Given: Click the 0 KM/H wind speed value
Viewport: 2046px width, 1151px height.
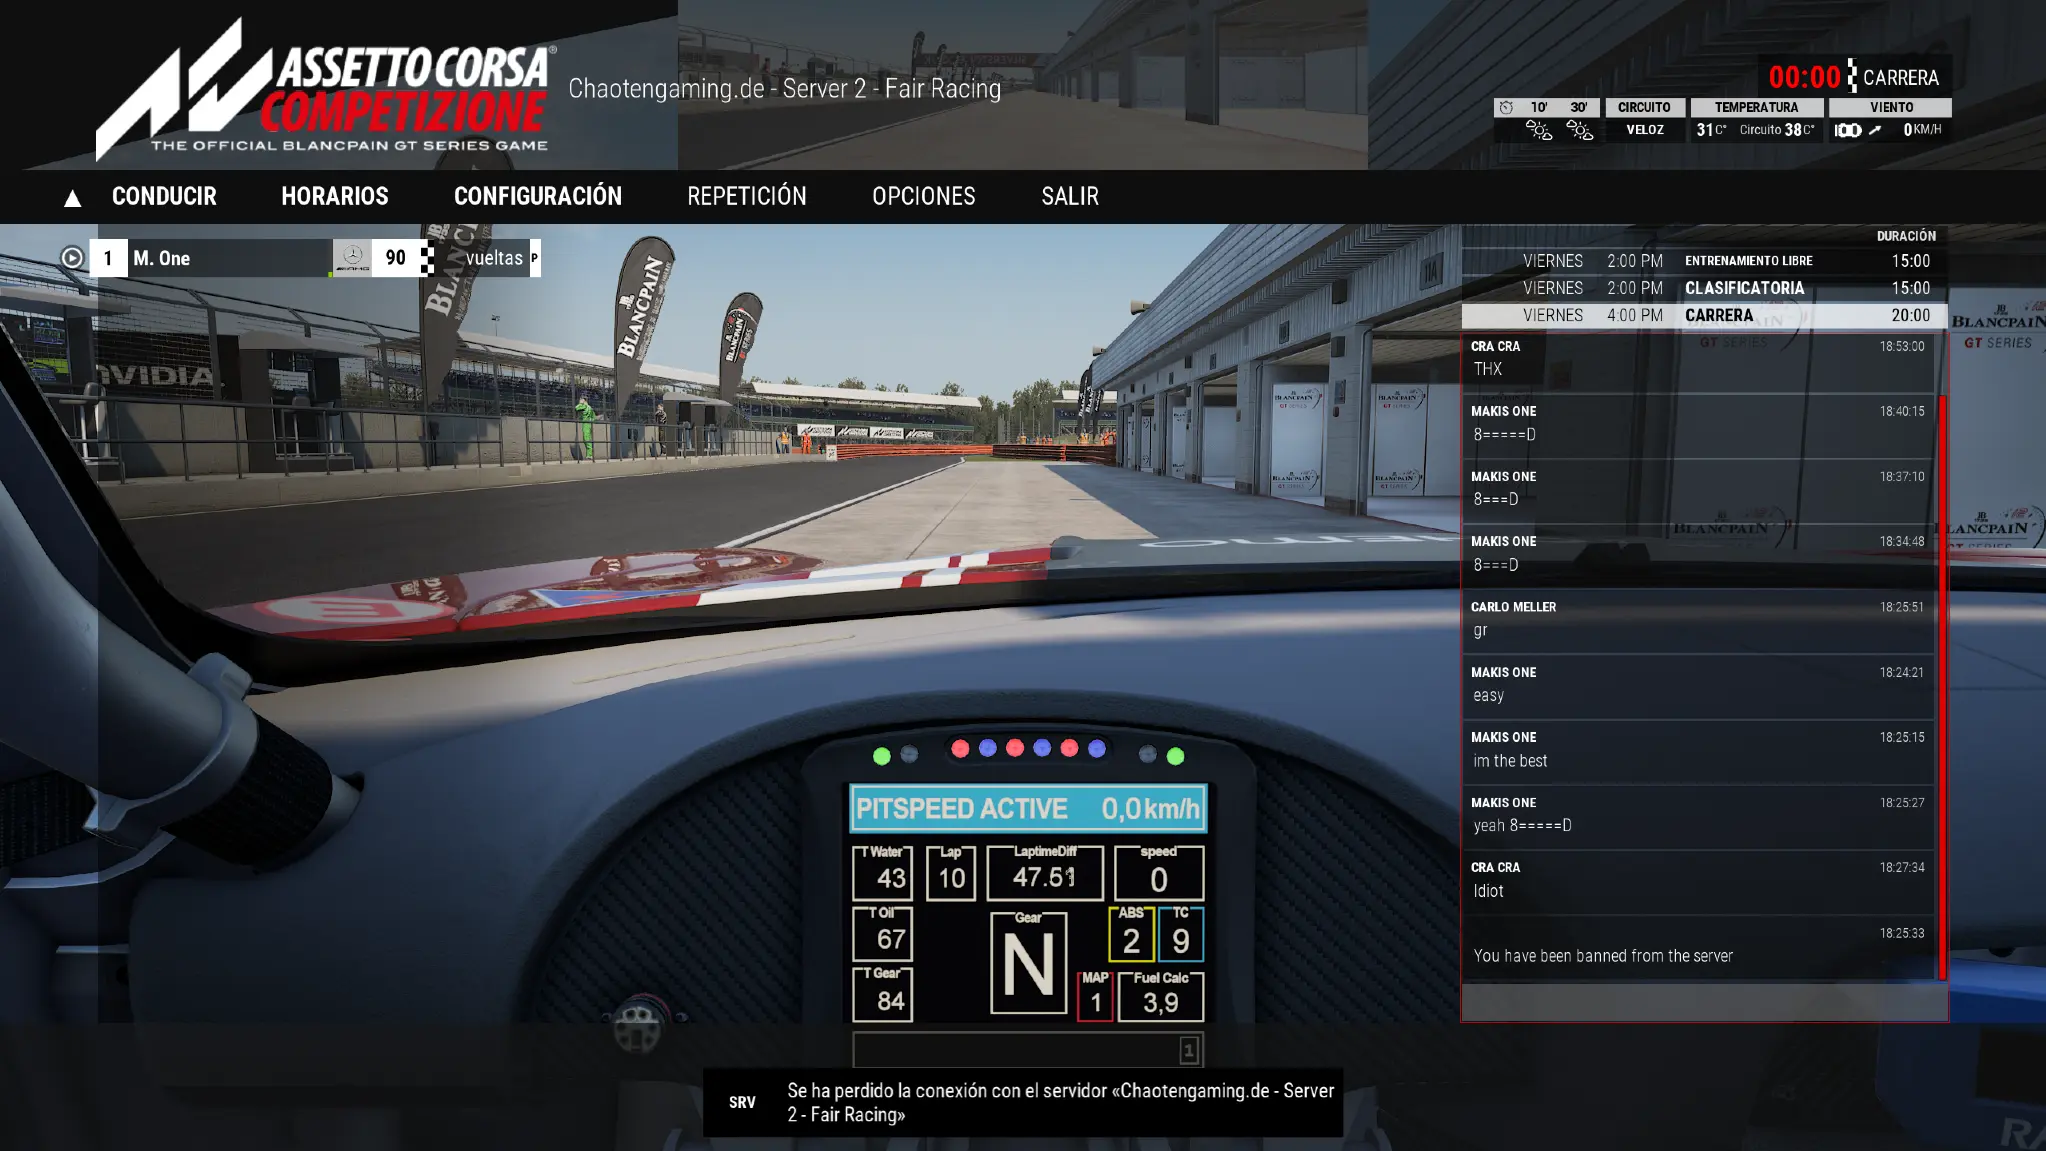Looking at the screenshot, I should pos(1922,130).
